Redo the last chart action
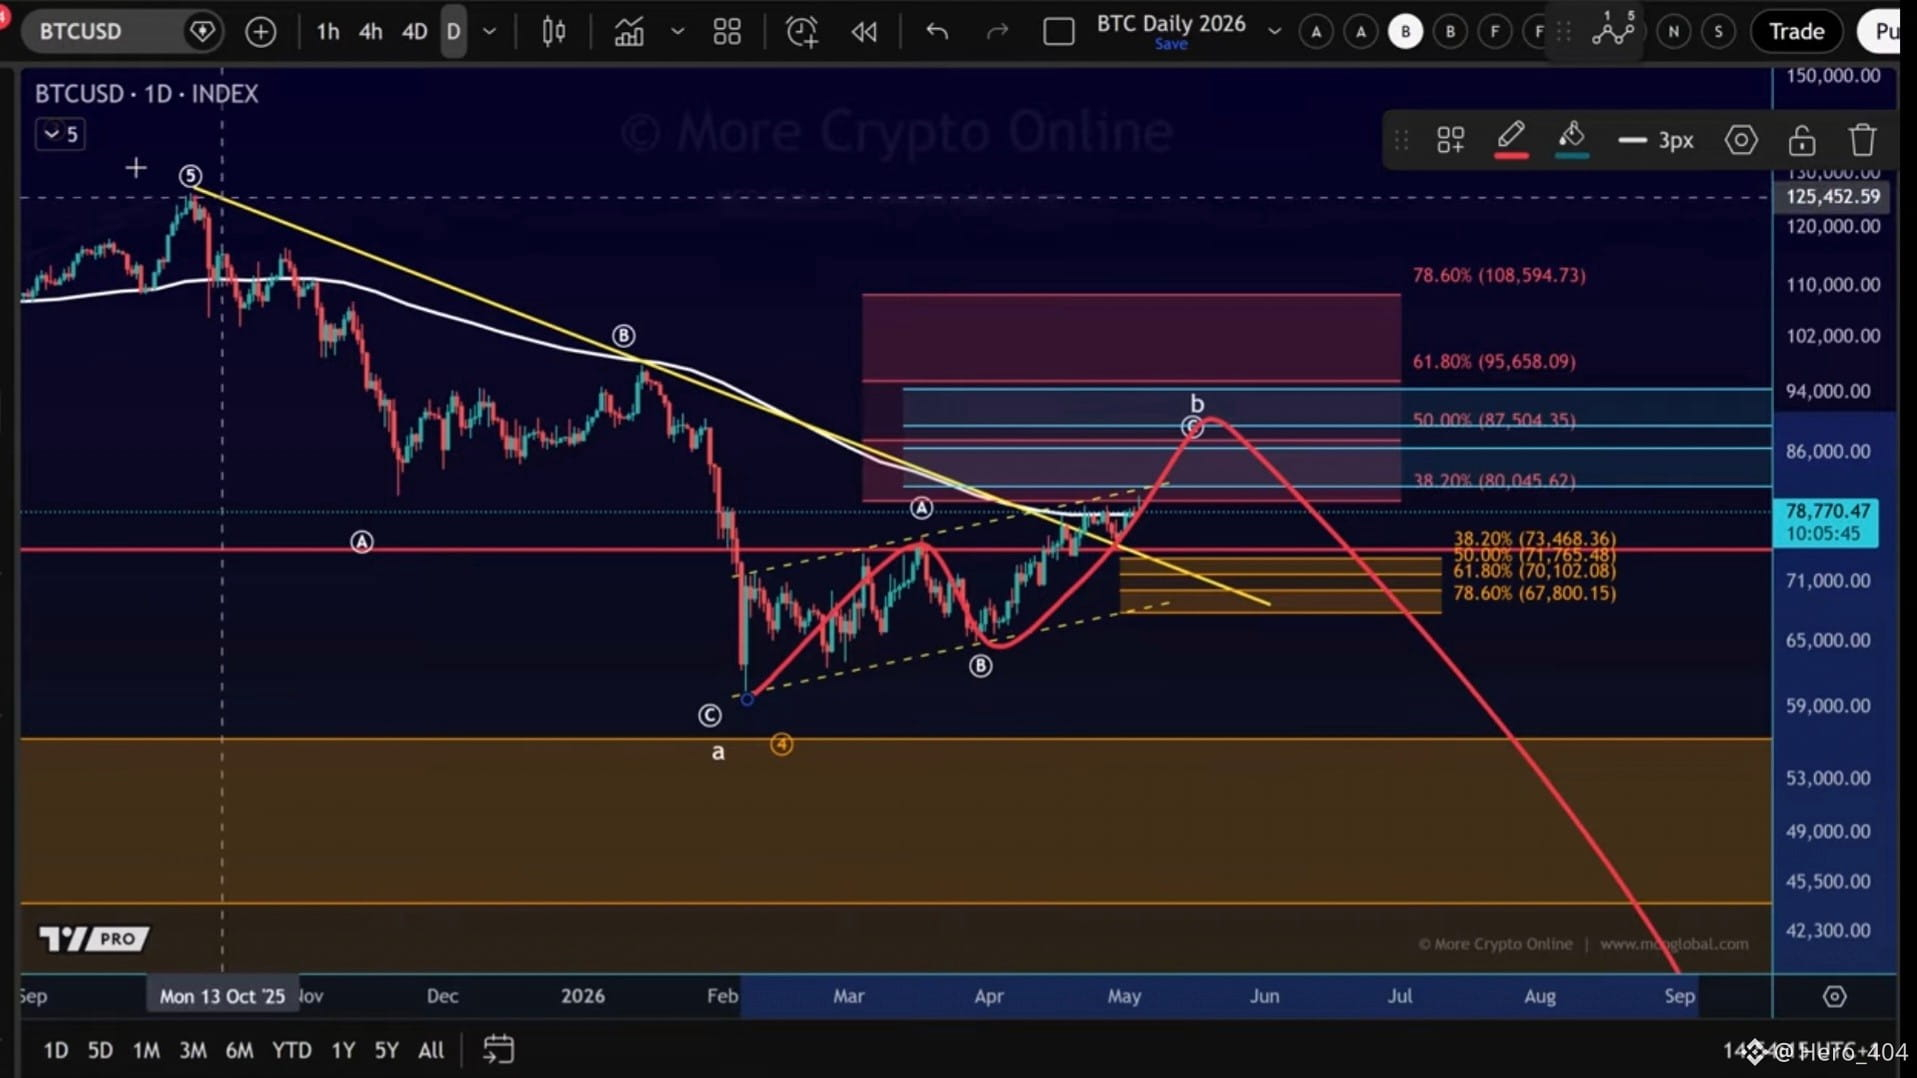 pos(997,32)
